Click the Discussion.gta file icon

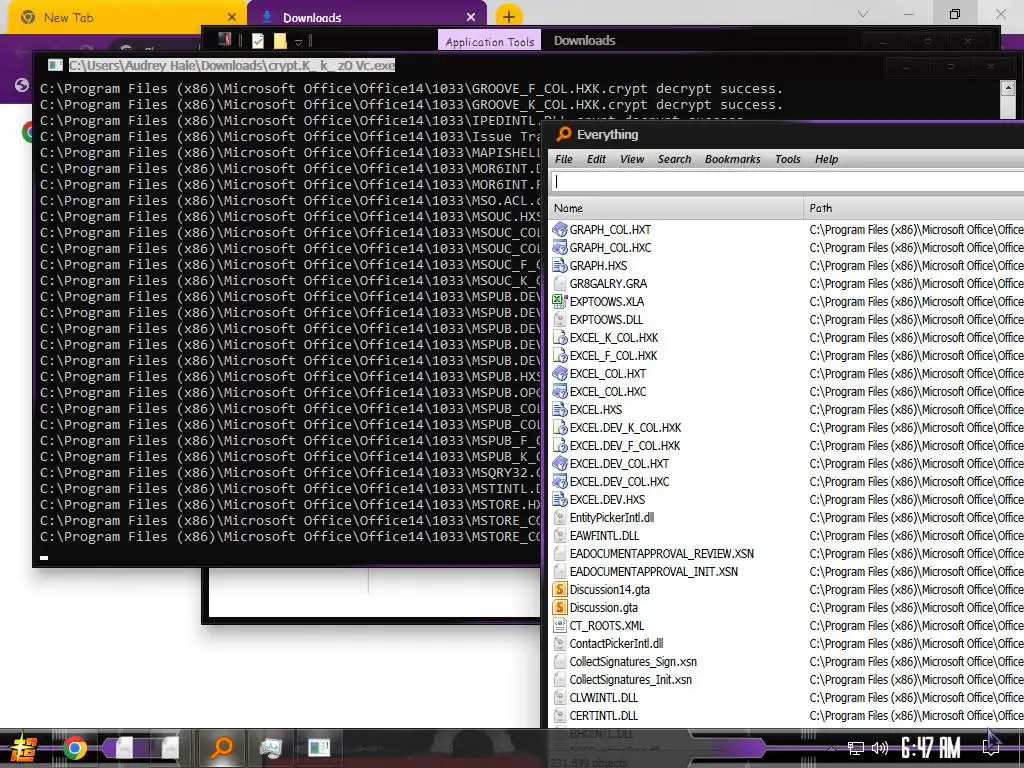click(560, 607)
